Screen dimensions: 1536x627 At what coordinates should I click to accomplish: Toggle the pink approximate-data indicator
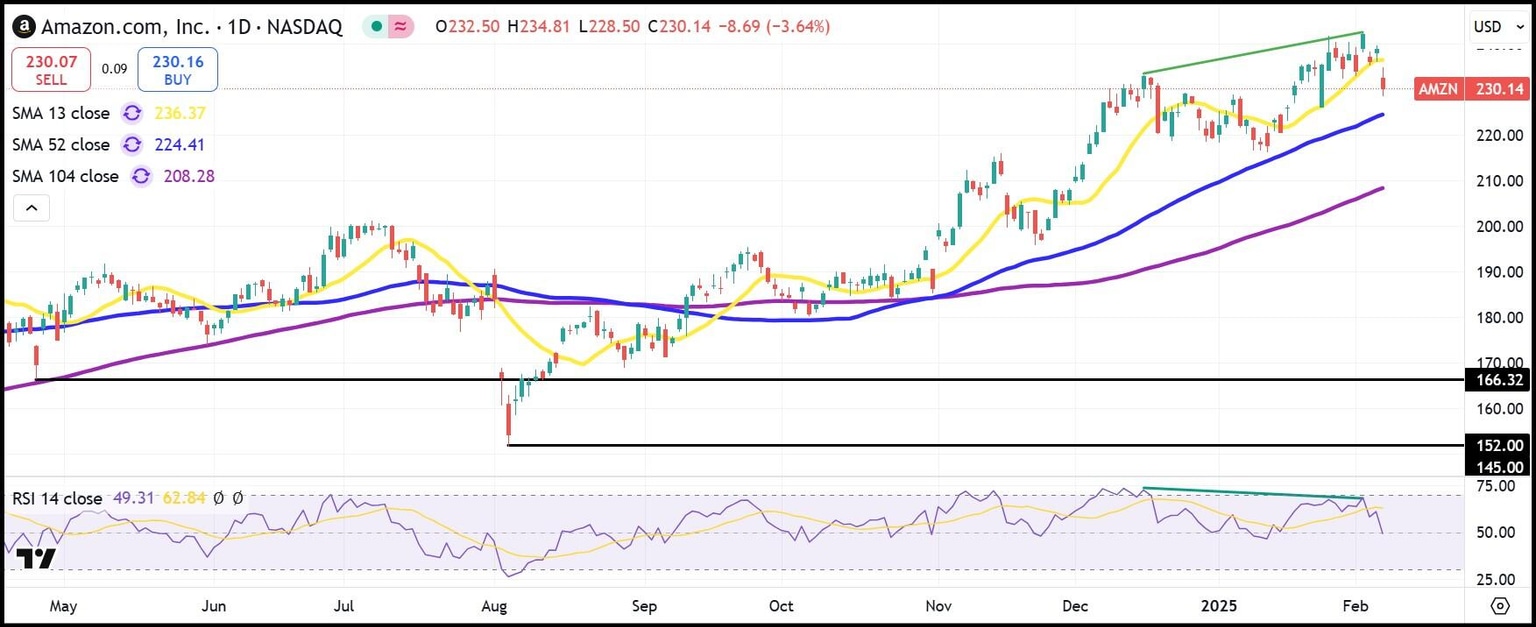pyautogui.click(x=401, y=27)
